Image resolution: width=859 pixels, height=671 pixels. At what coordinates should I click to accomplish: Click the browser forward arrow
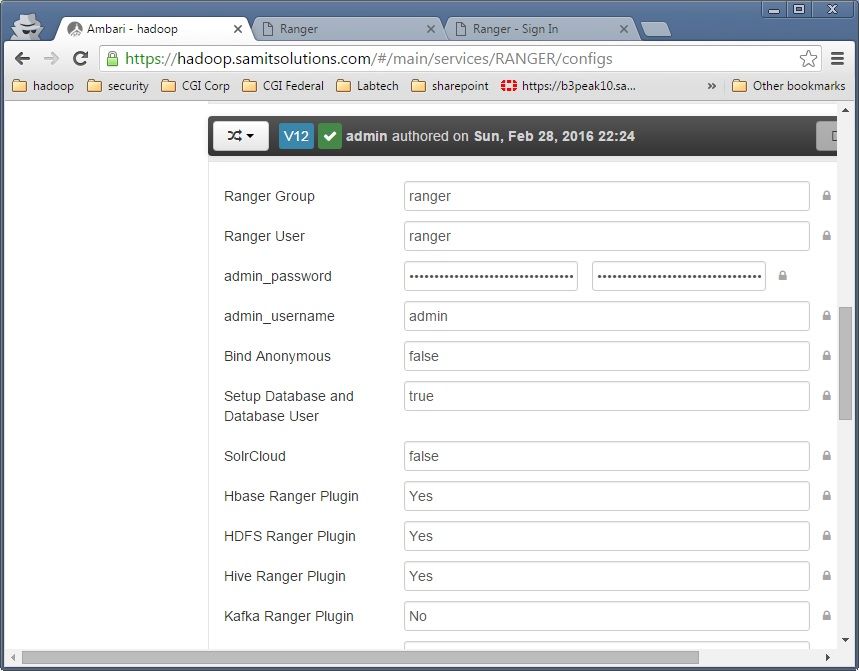click(51, 58)
